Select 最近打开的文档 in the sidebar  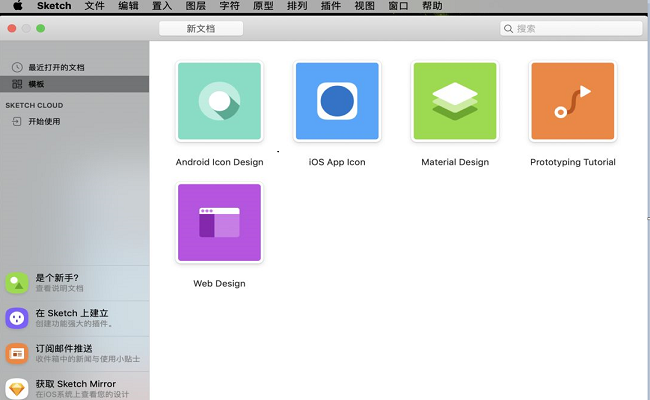pyautogui.click(x=56, y=67)
